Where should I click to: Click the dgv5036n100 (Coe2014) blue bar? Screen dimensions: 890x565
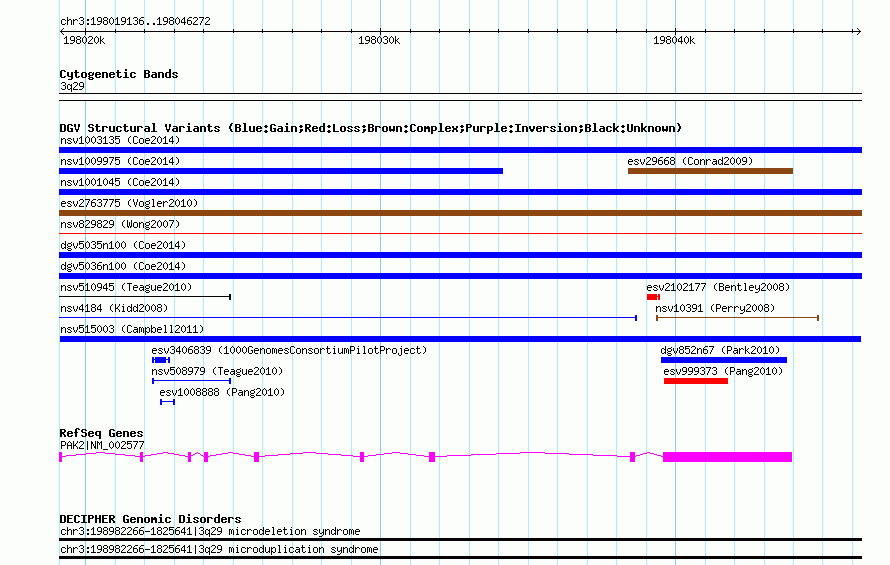(x=460, y=276)
